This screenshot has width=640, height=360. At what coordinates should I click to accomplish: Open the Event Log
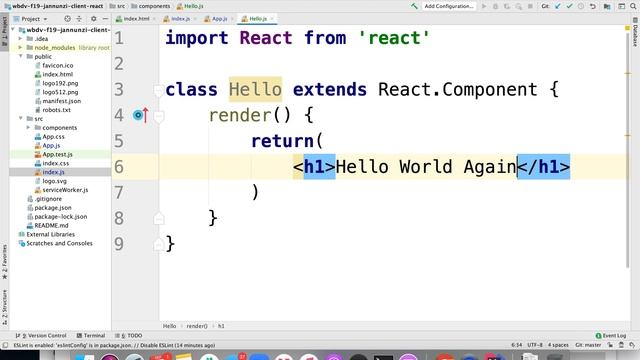[x=611, y=336]
